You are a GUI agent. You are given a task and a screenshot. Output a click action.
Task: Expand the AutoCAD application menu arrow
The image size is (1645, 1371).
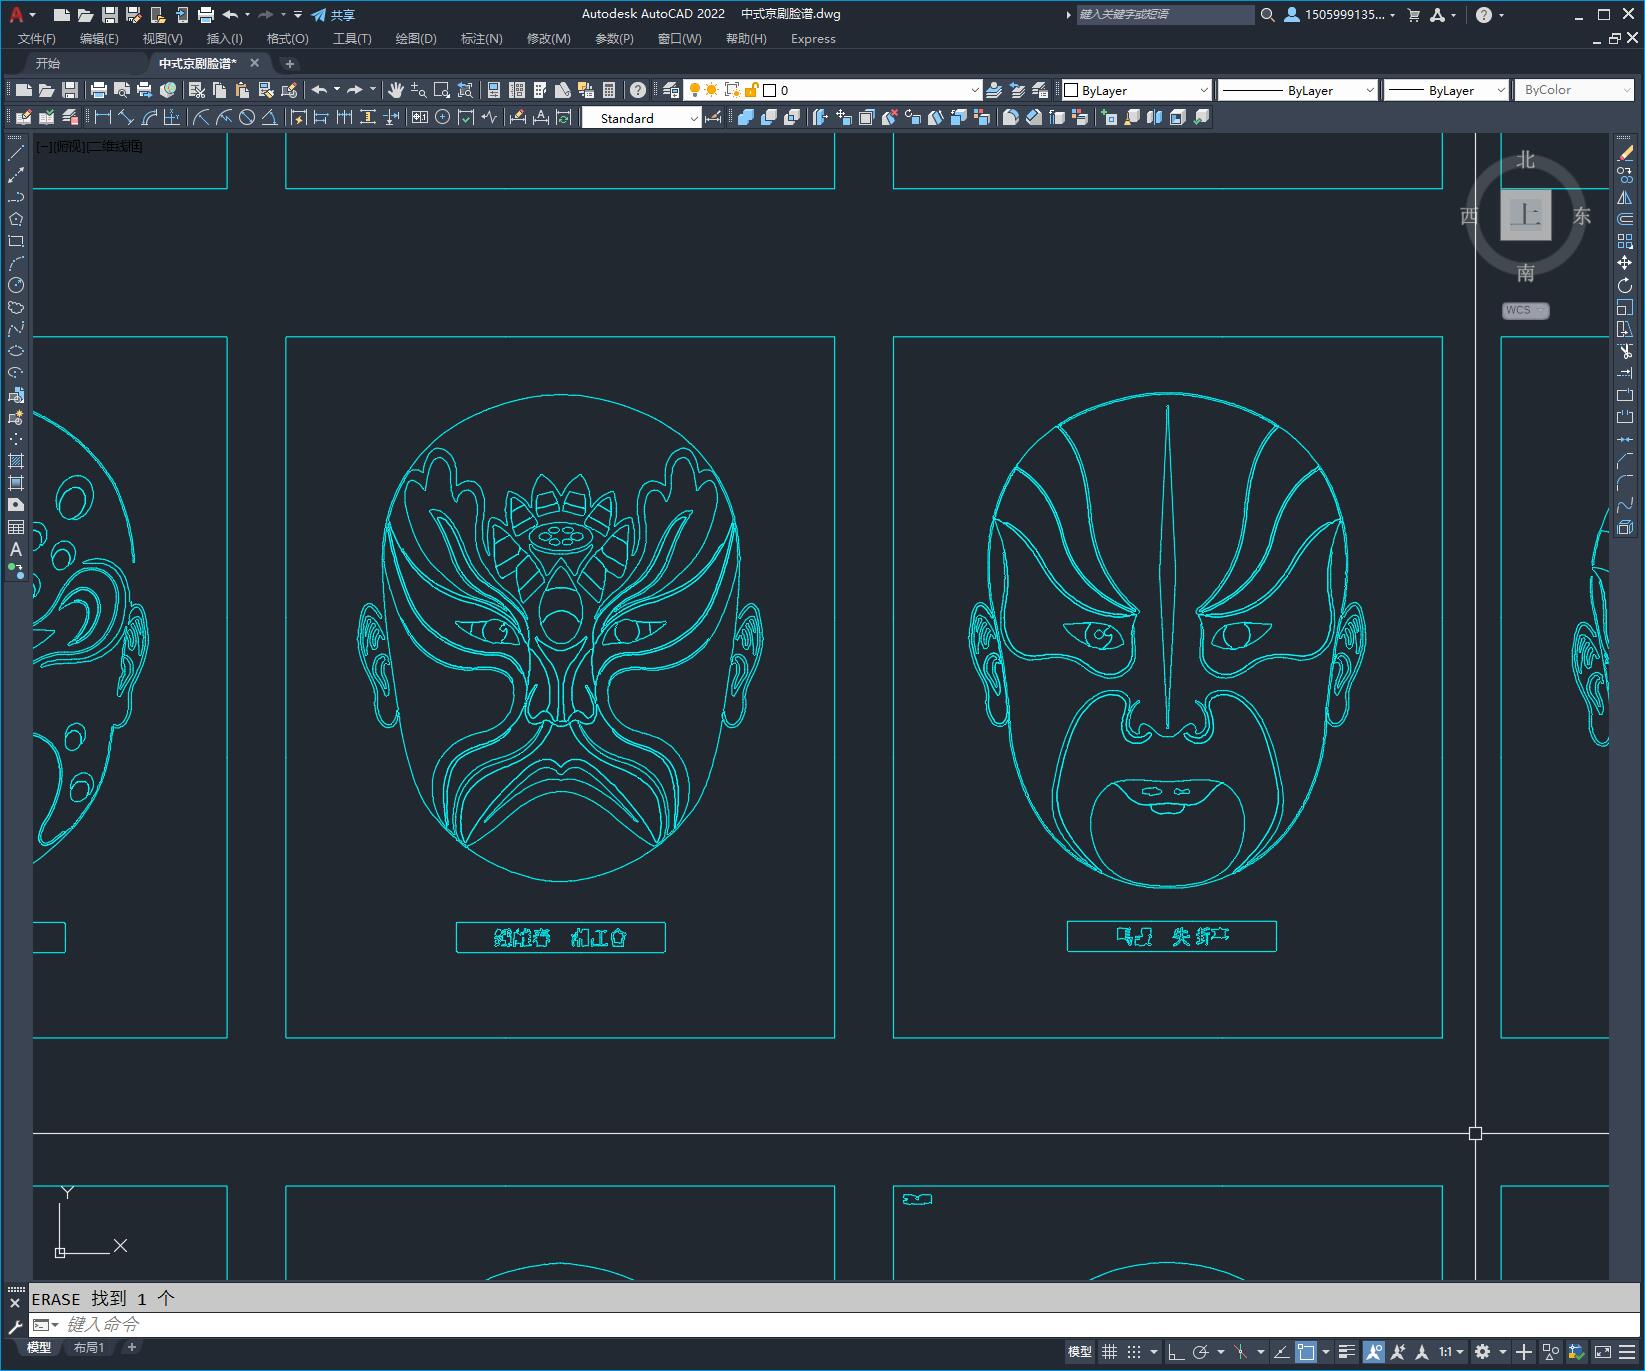[33, 15]
